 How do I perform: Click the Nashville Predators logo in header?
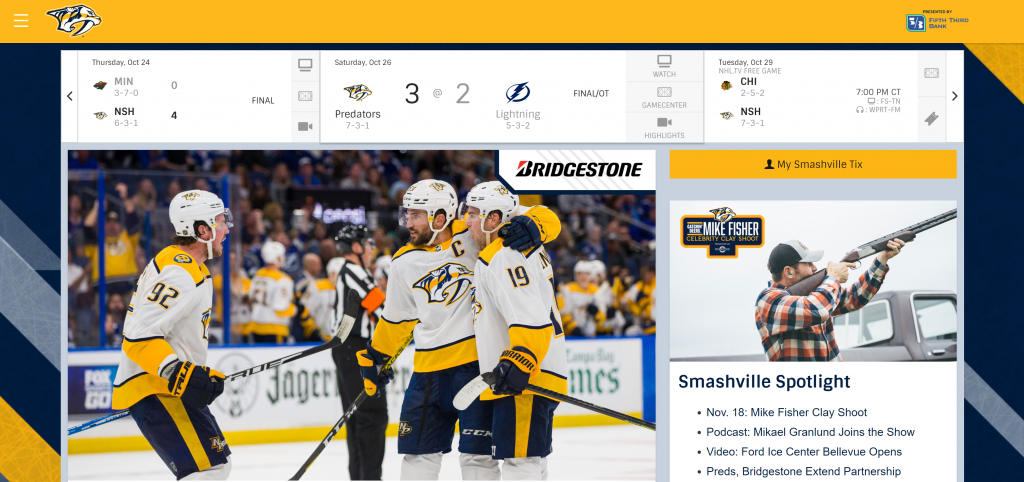click(x=74, y=20)
